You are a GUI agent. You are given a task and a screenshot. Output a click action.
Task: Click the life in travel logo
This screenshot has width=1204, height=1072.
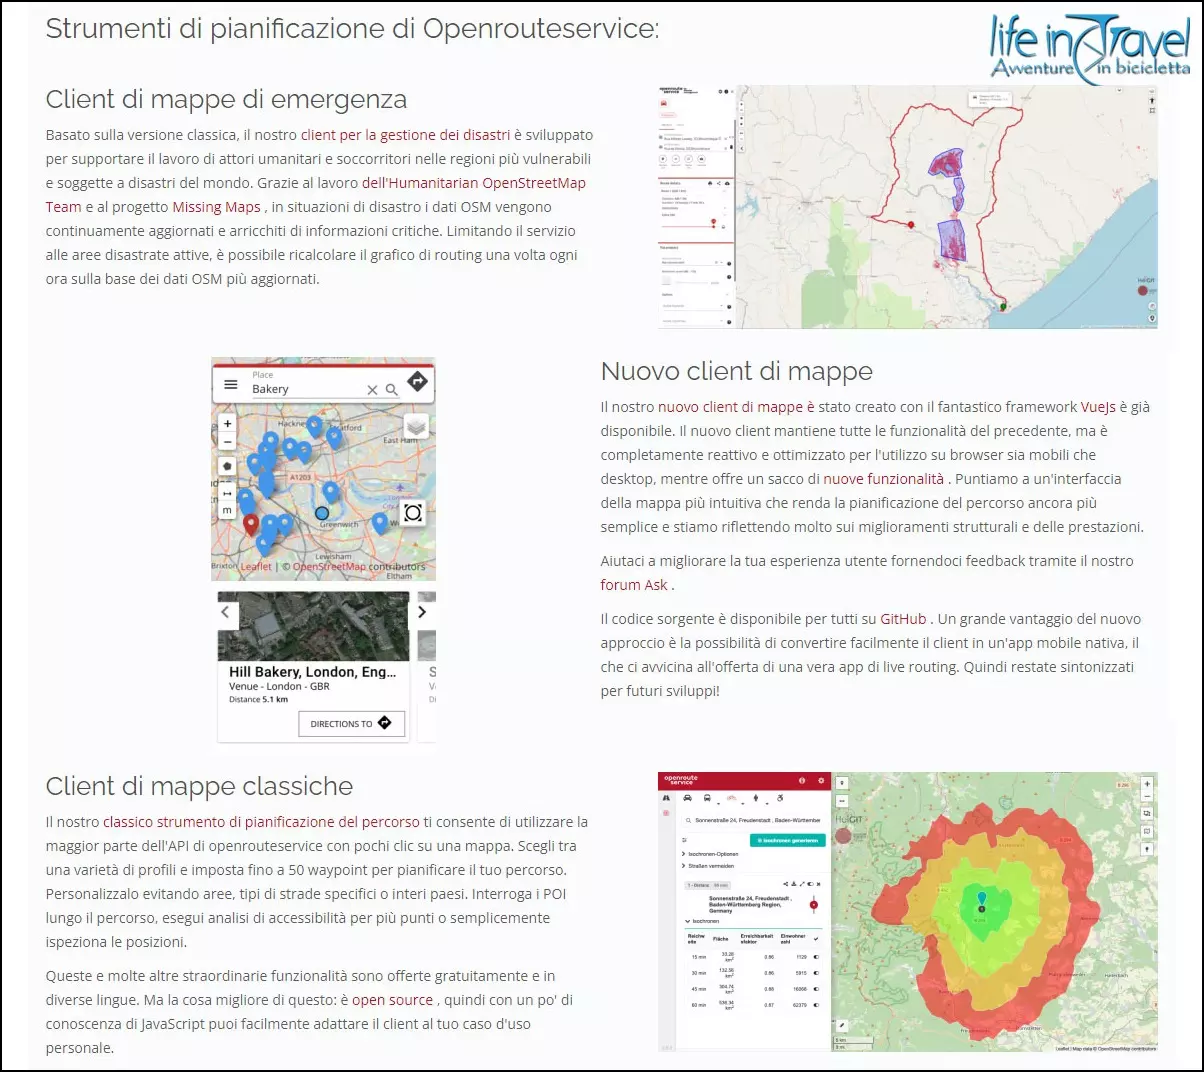pos(1090,46)
